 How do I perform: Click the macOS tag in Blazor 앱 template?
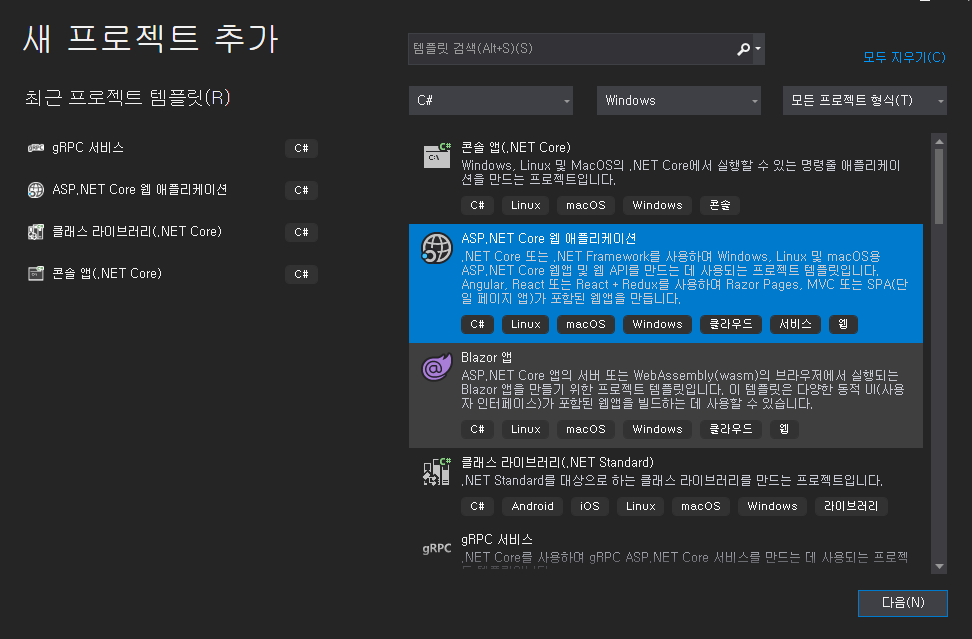[x=586, y=429]
